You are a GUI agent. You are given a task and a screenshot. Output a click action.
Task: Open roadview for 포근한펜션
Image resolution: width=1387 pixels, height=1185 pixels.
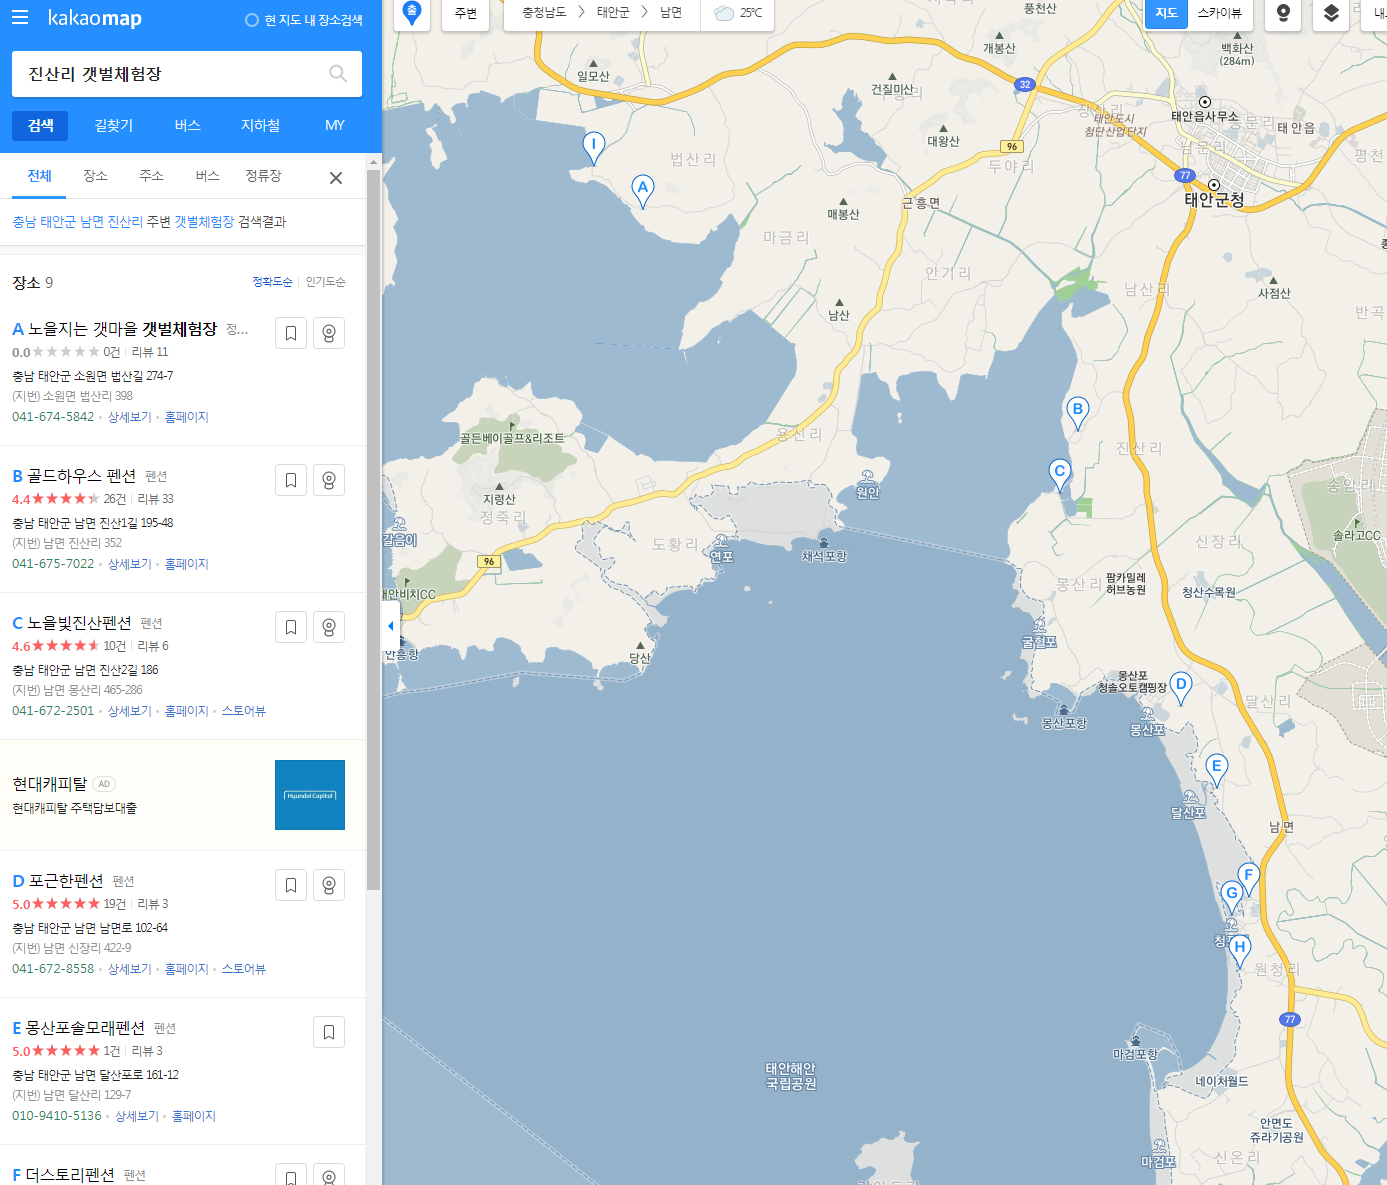point(329,885)
